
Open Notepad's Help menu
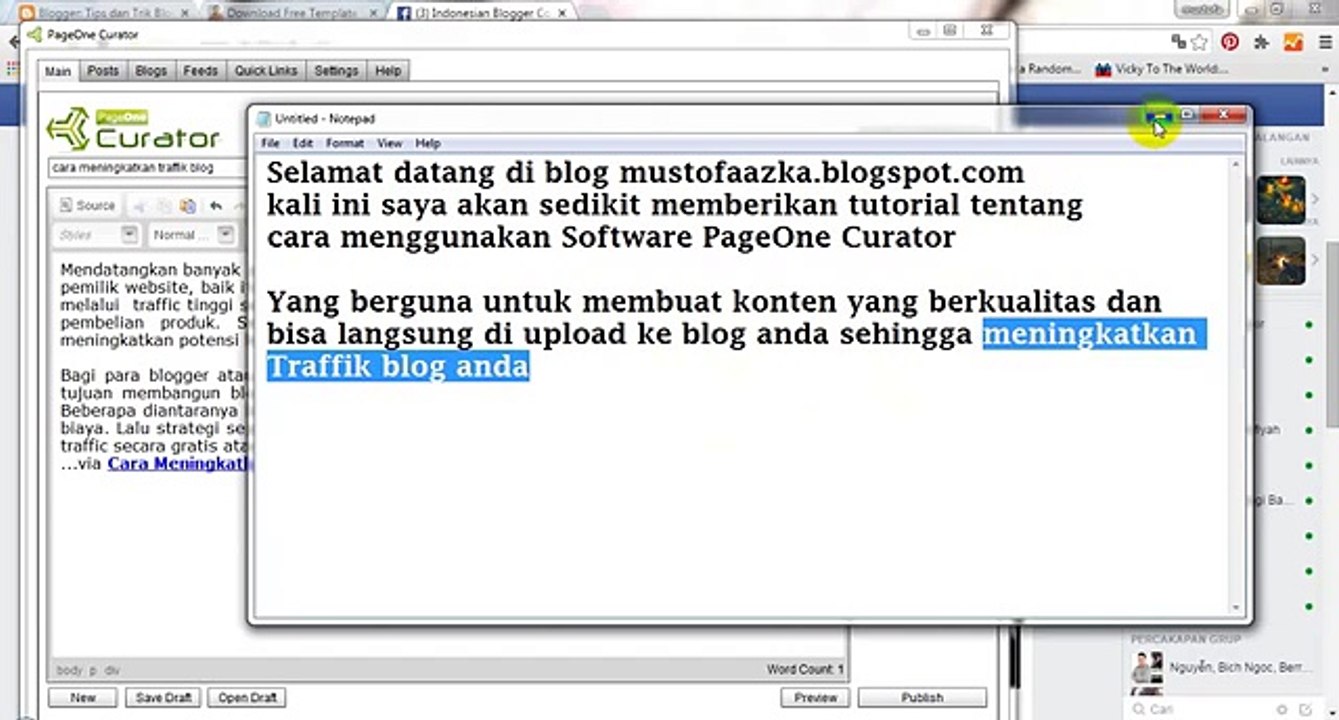428,144
